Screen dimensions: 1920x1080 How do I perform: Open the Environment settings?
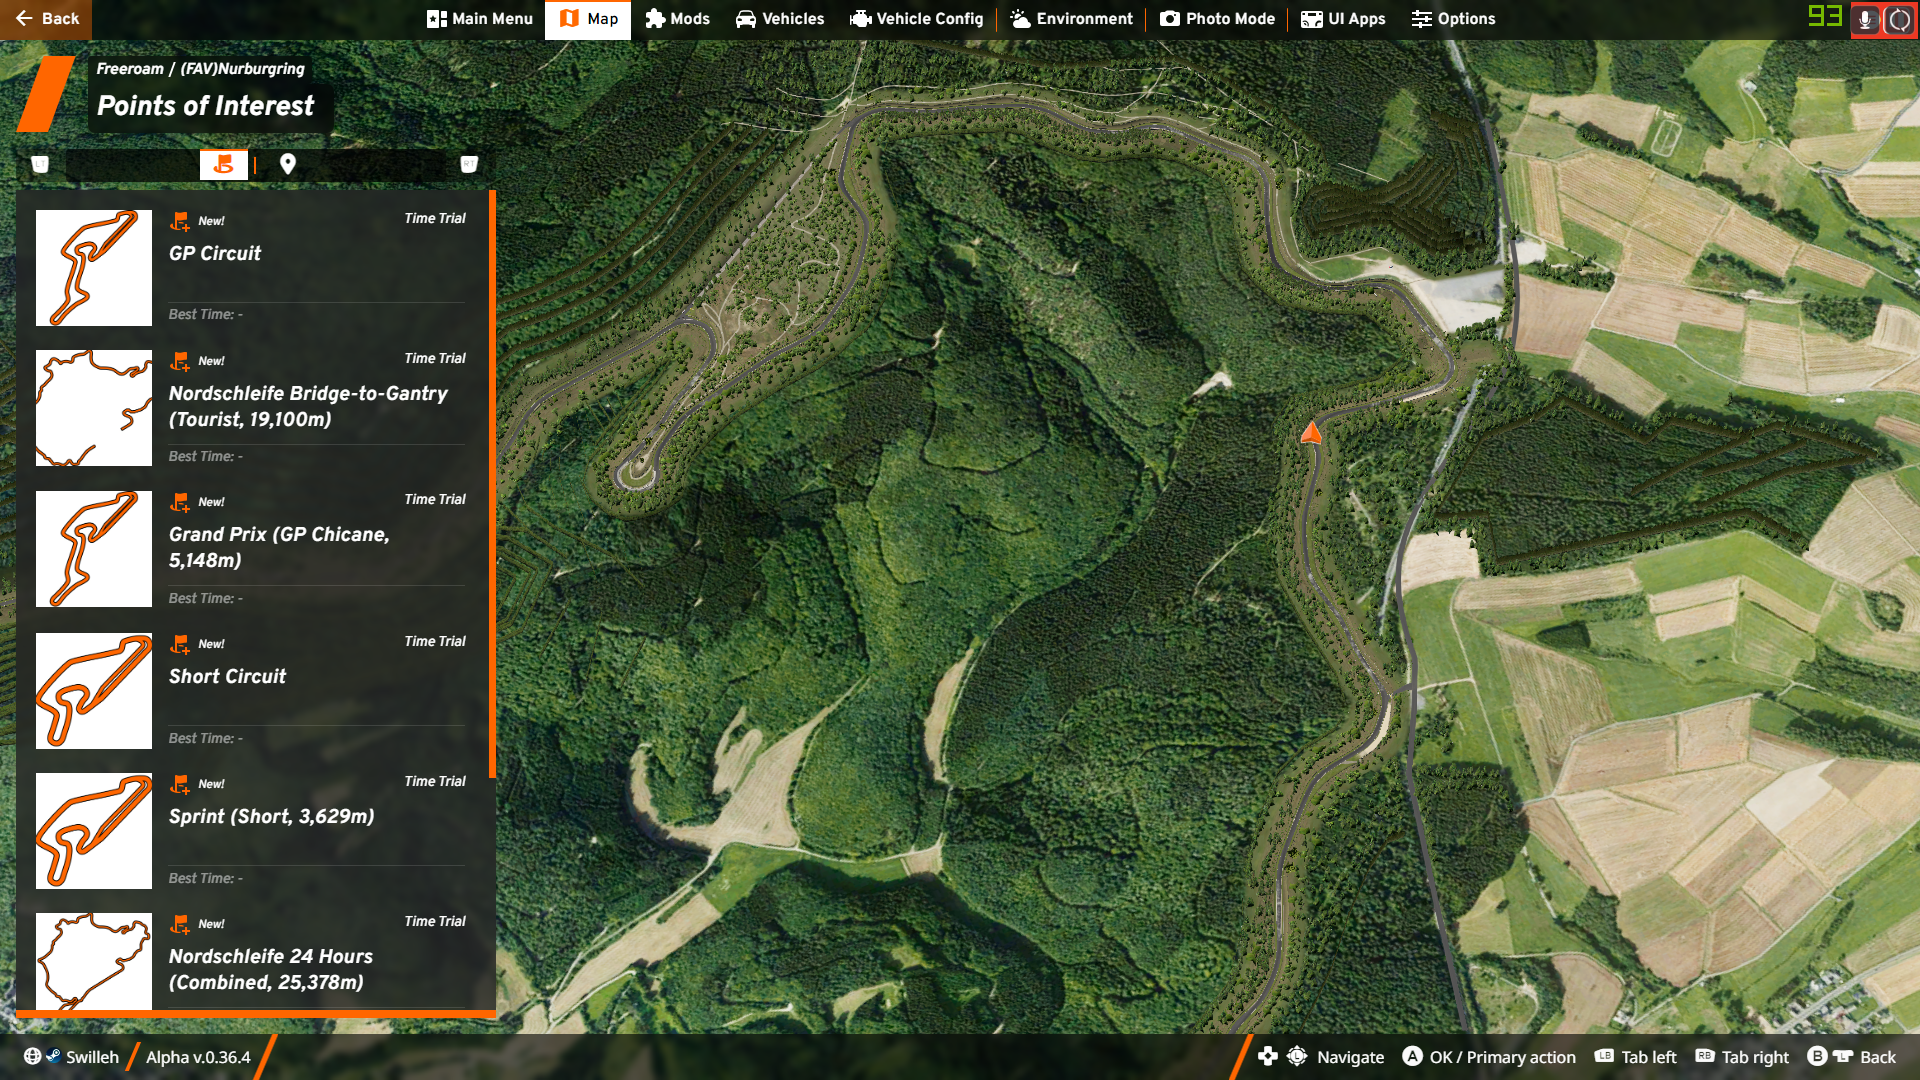1071,19
